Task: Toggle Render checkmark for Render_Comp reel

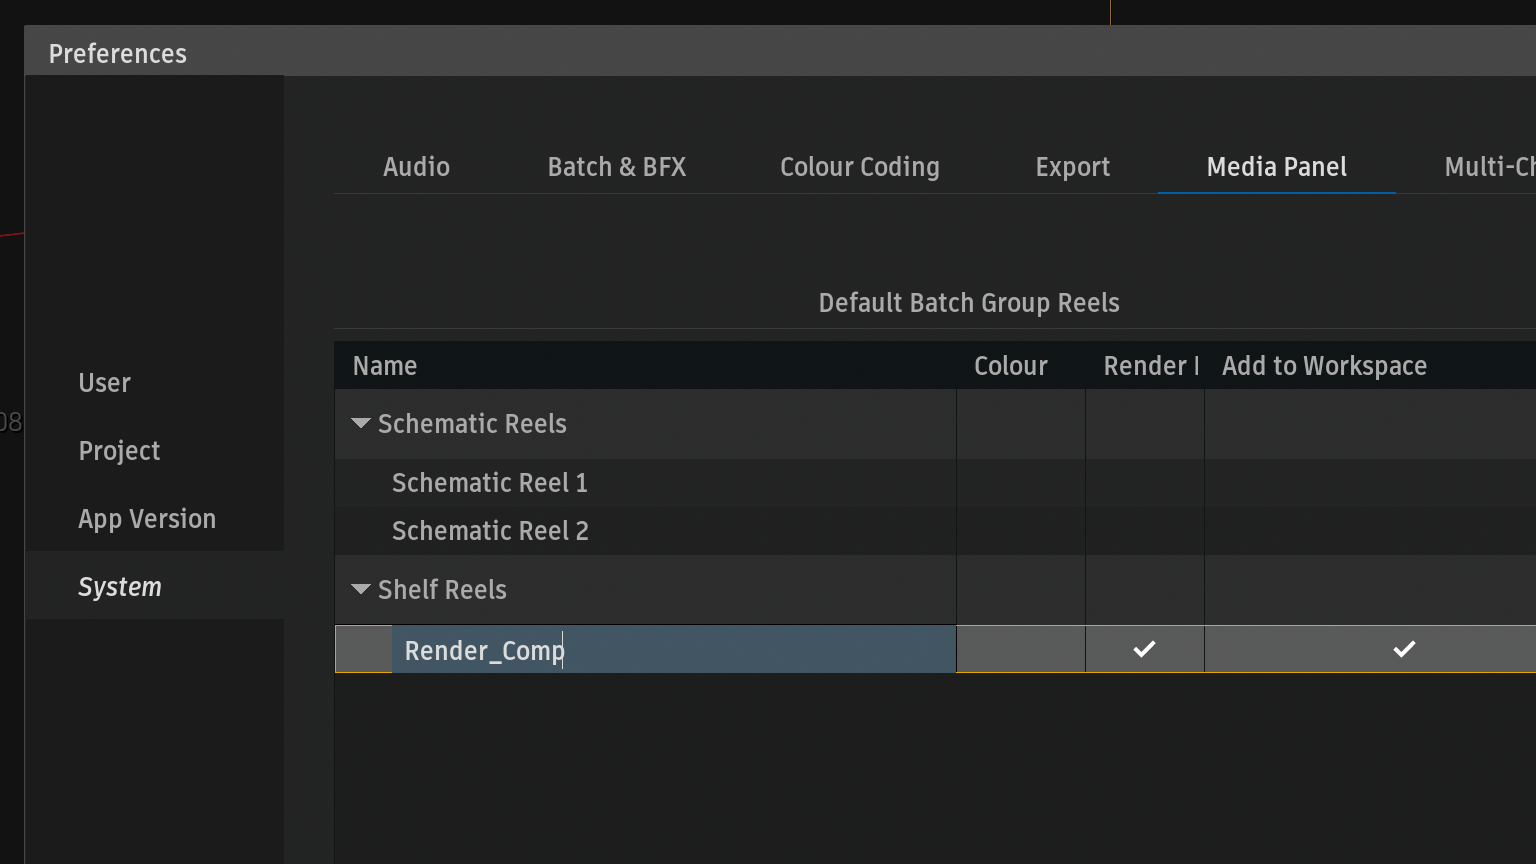Action: click(x=1144, y=649)
